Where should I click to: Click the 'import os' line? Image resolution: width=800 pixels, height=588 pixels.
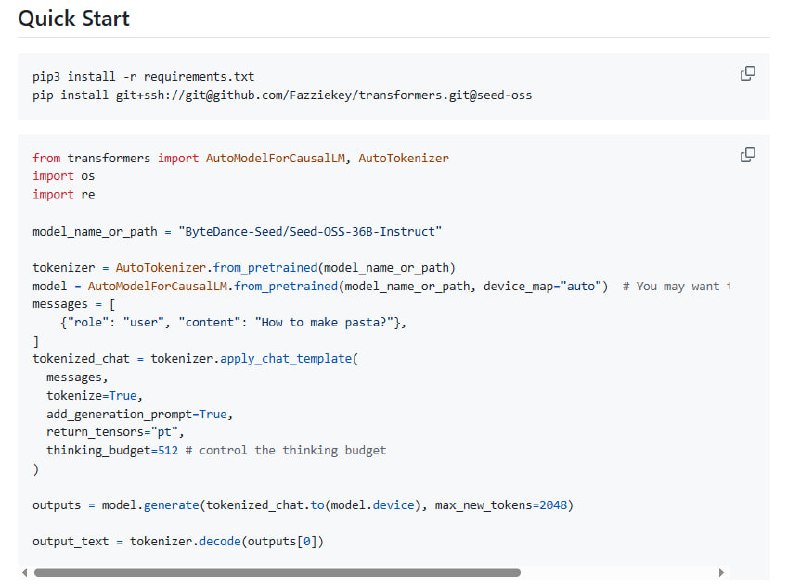(63, 176)
